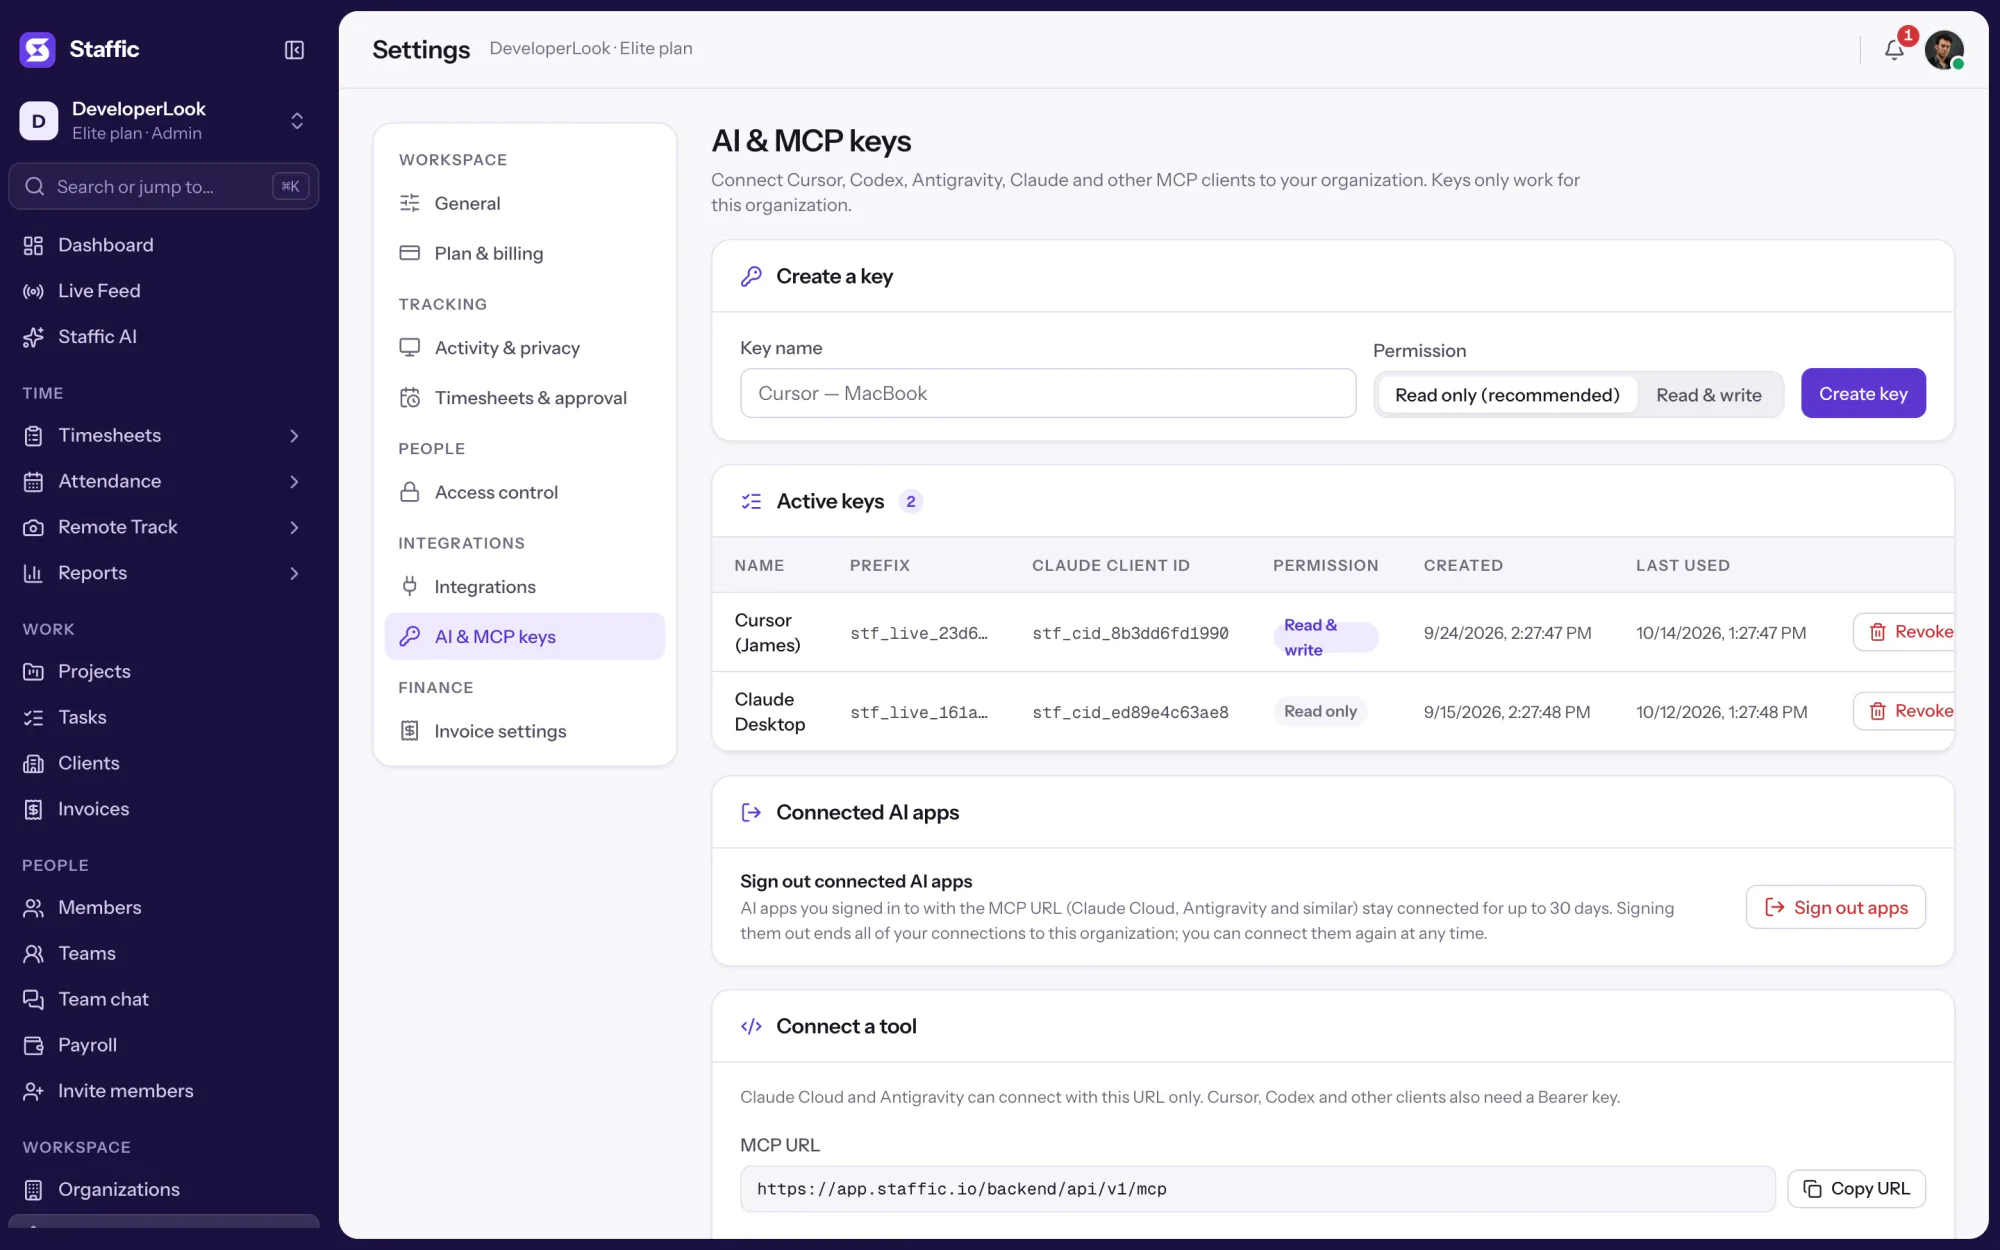Open Invoice settings page
Viewport: 2000px width, 1250px height.
point(524,732)
